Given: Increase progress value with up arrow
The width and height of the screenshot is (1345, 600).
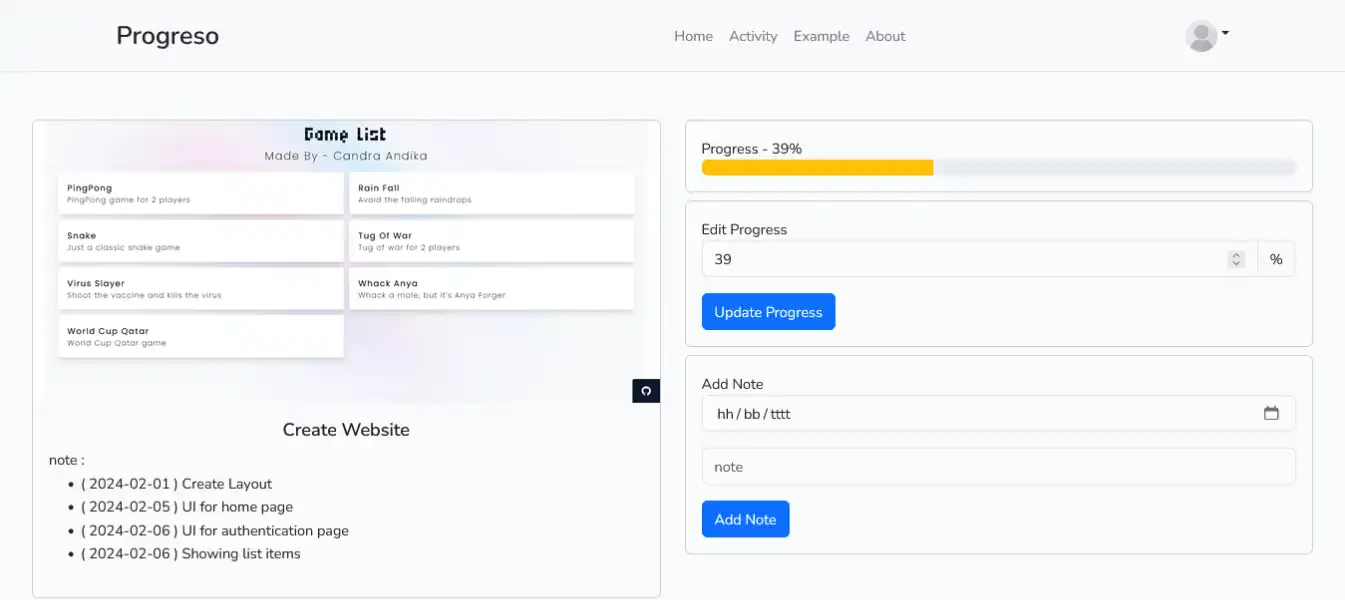Looking at the screenshot, I should tap(1236, 255).
